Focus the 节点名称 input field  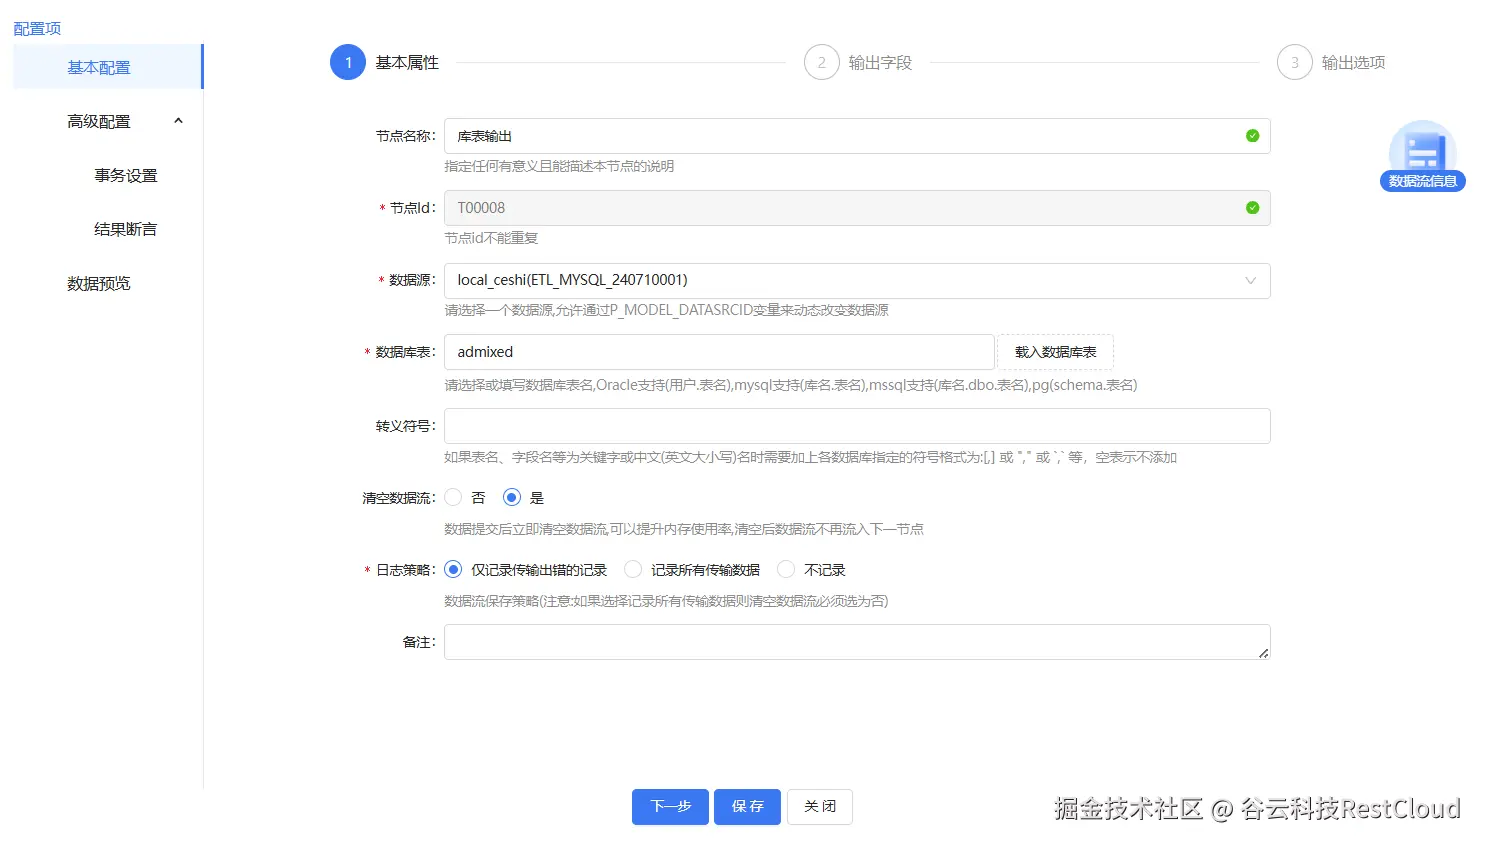[857, 136]
